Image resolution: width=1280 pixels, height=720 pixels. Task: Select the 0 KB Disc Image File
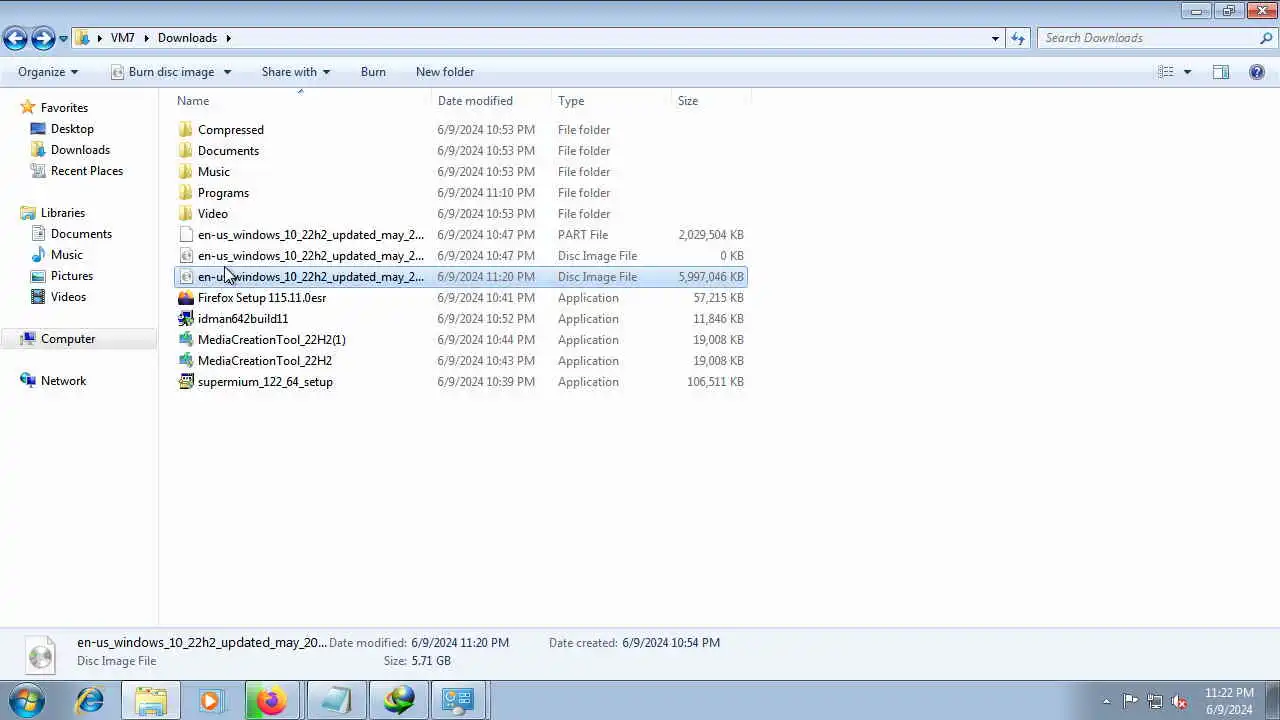coord(461,256)
